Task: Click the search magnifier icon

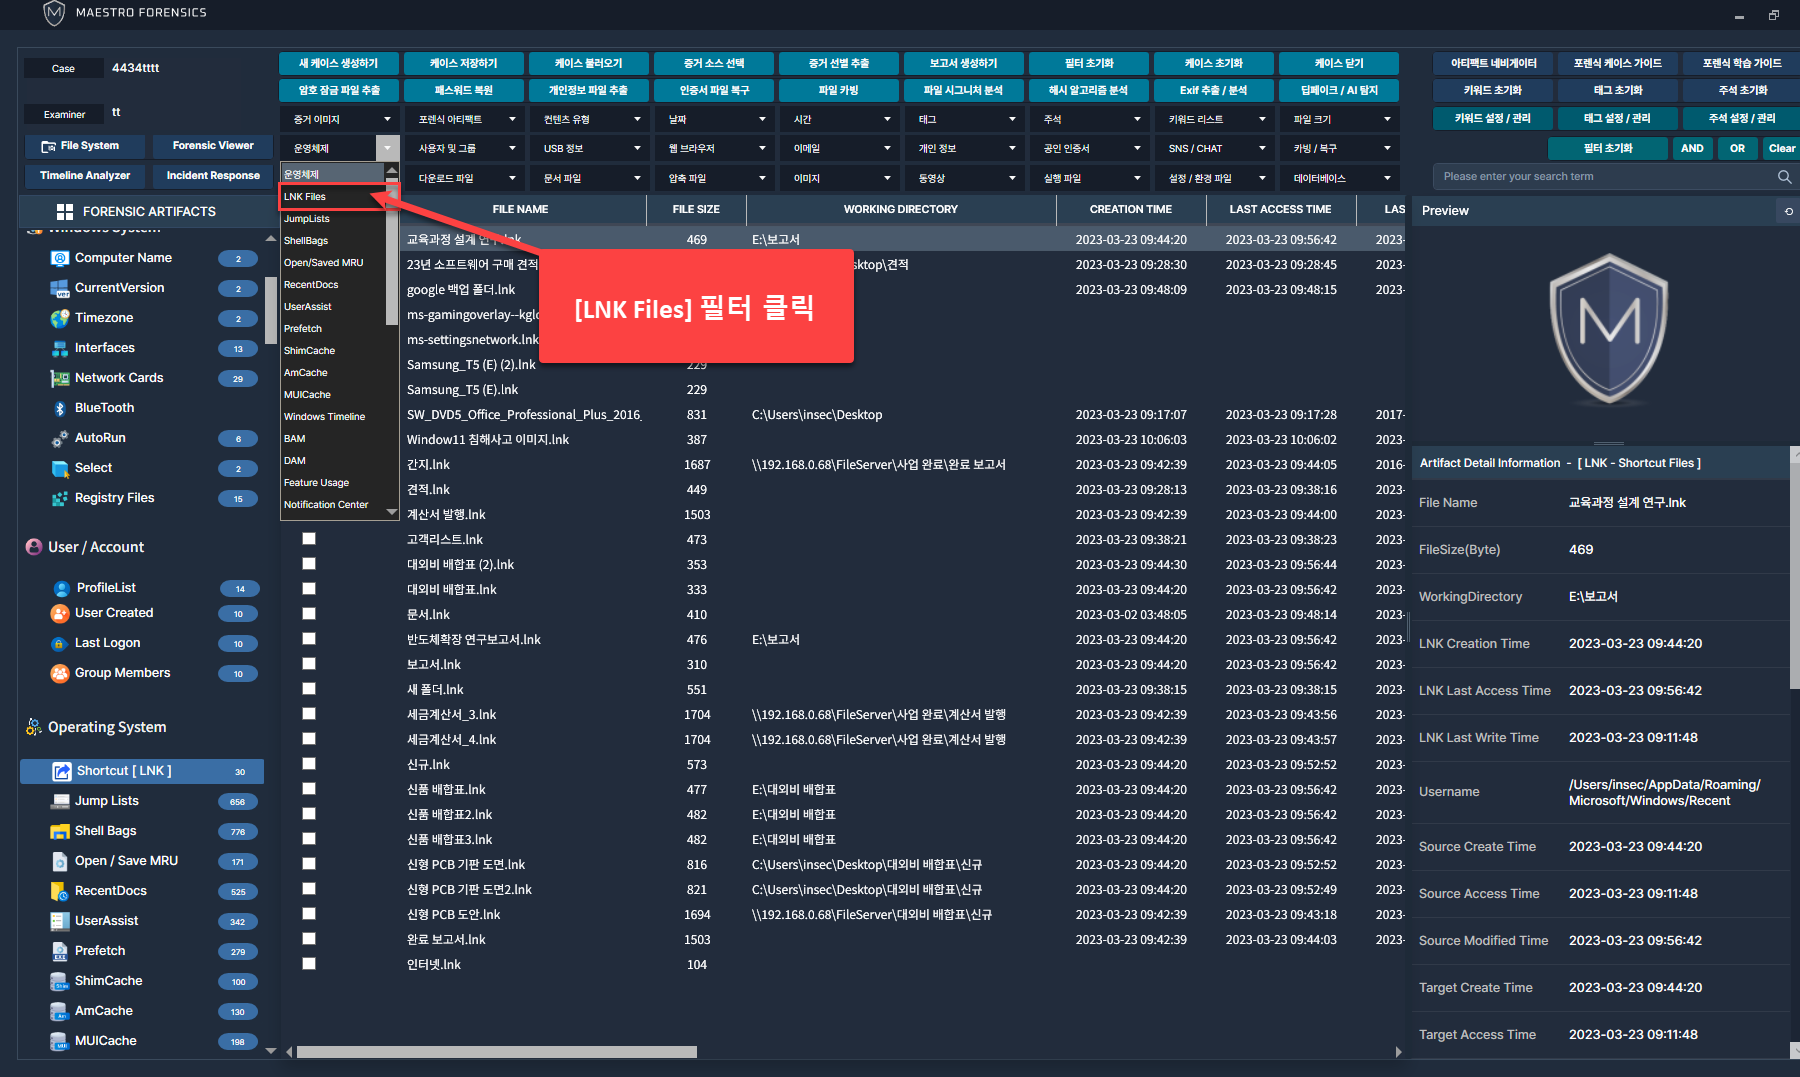Action: (x=1784, y=177)
